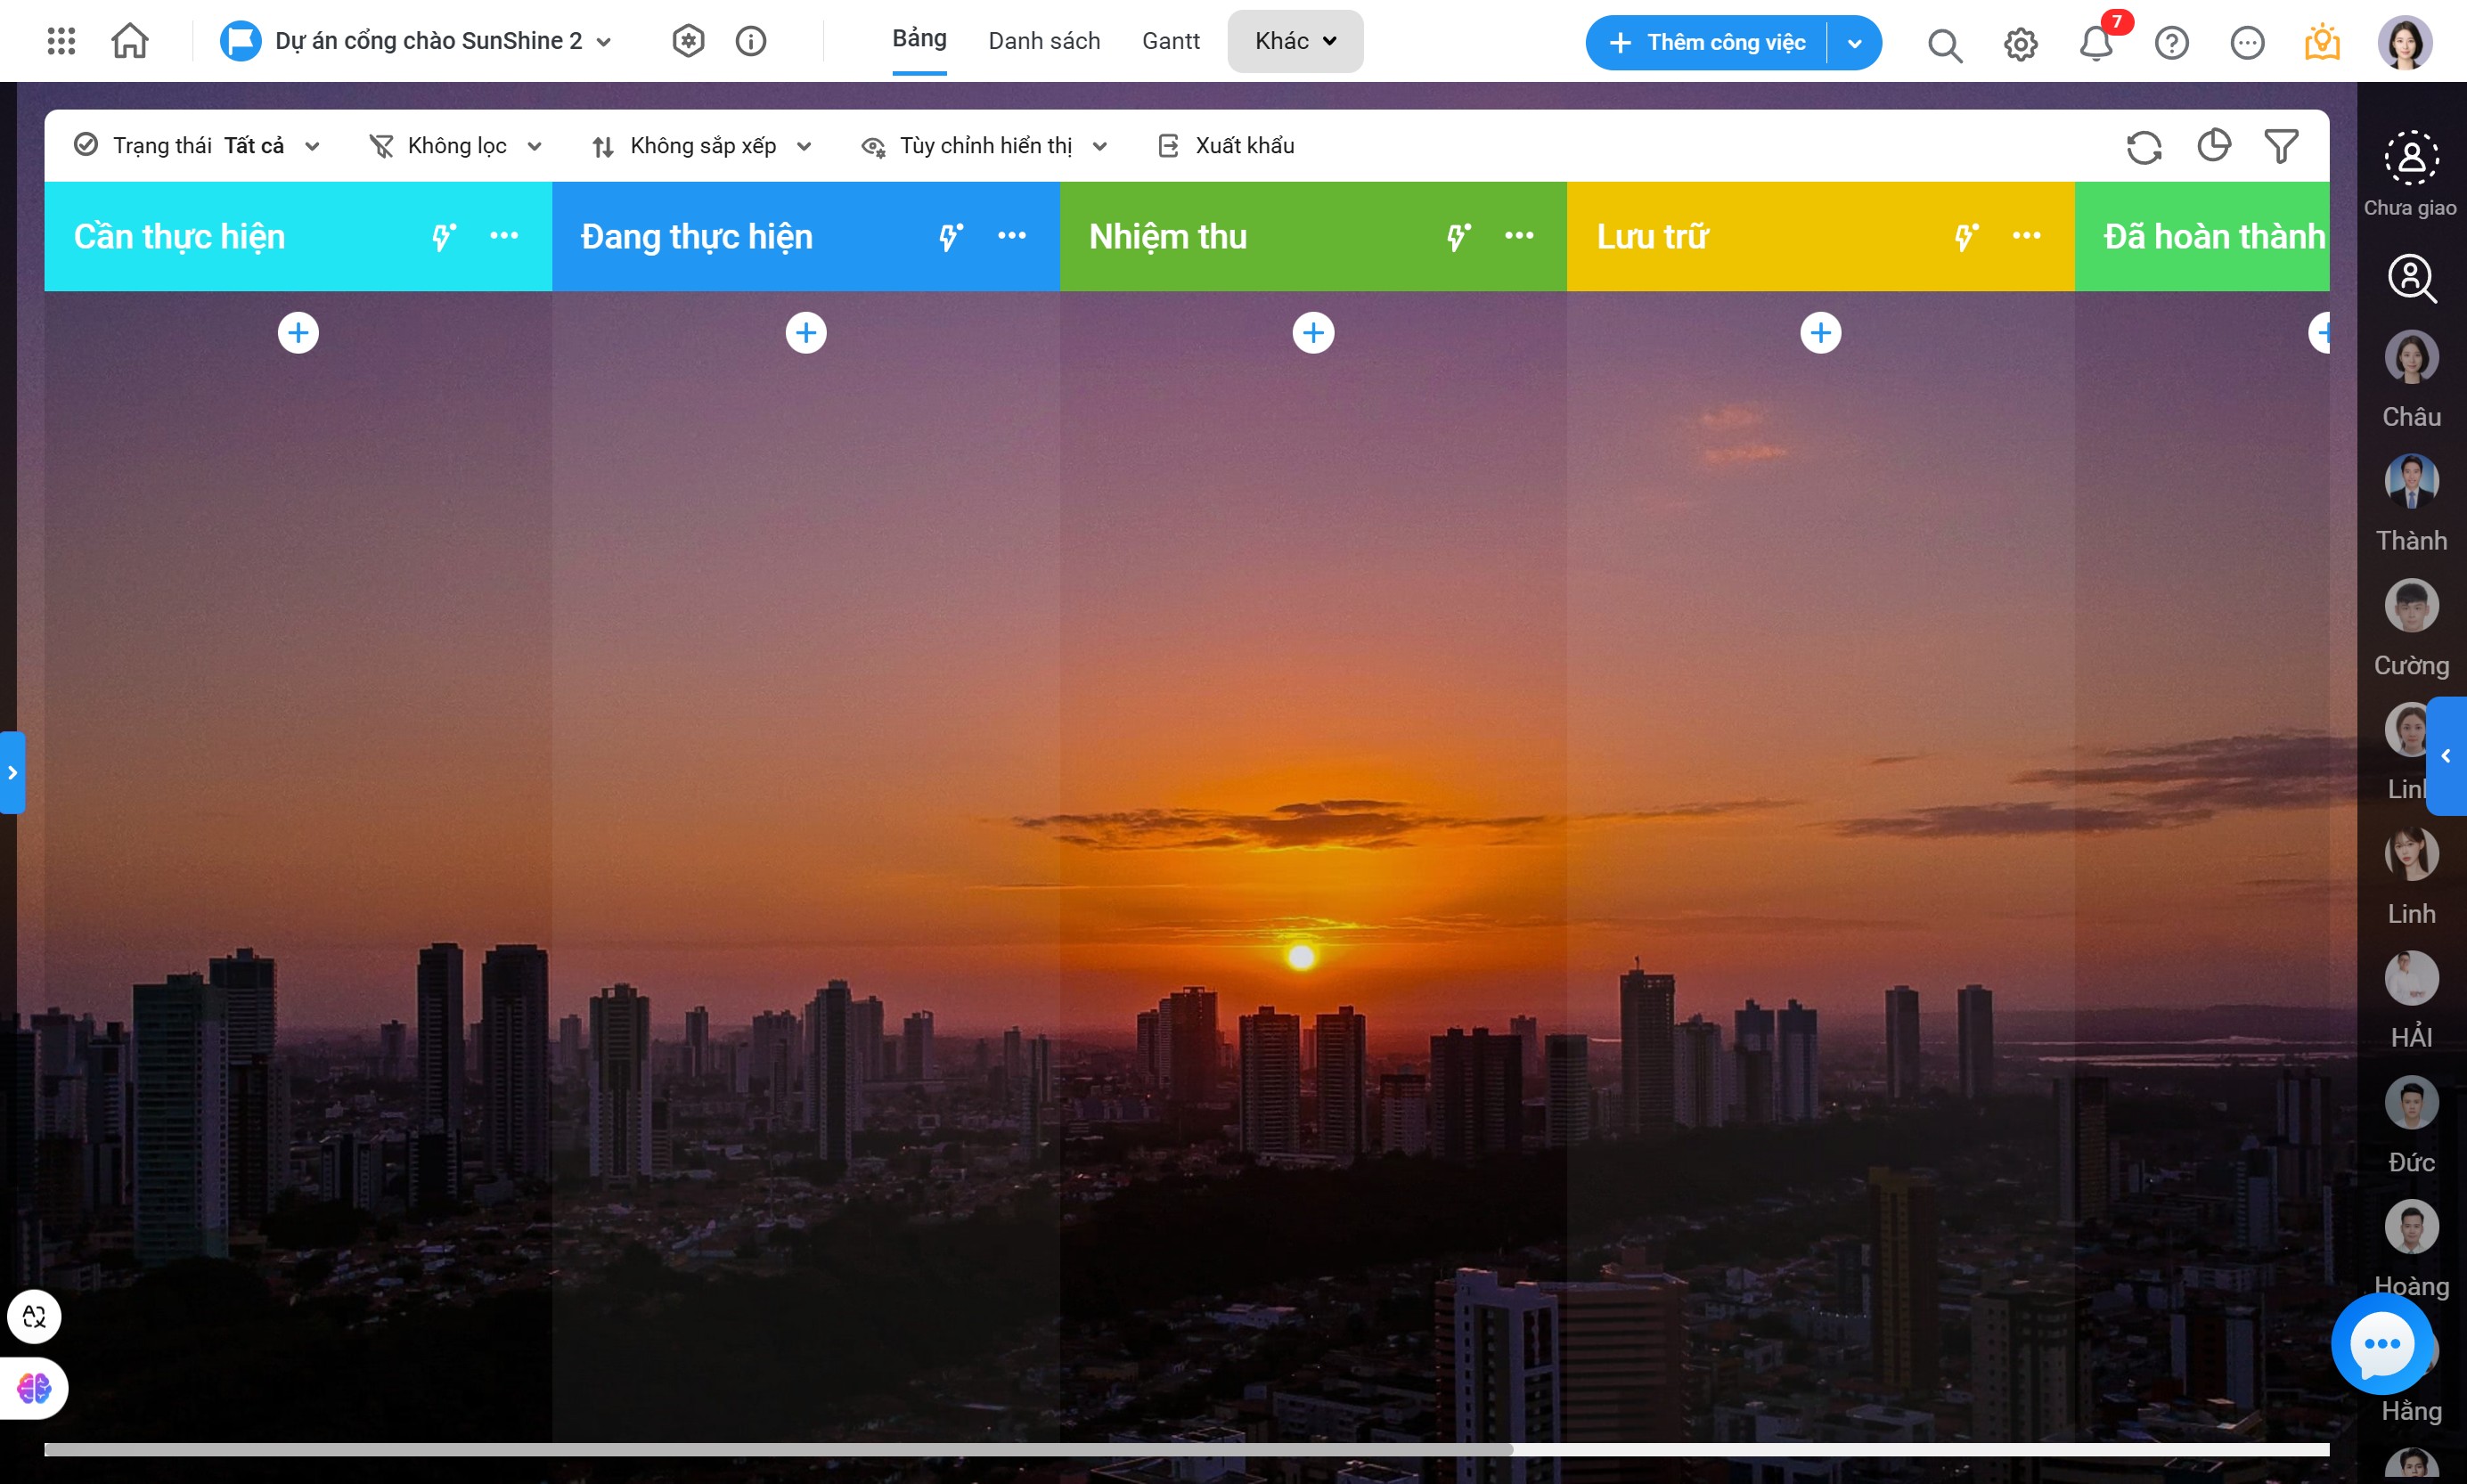Click the horizontal scrollbar at the bottom
Image resolution: width=2467 pixels, height=1484 pixels.
(778, 1449)
